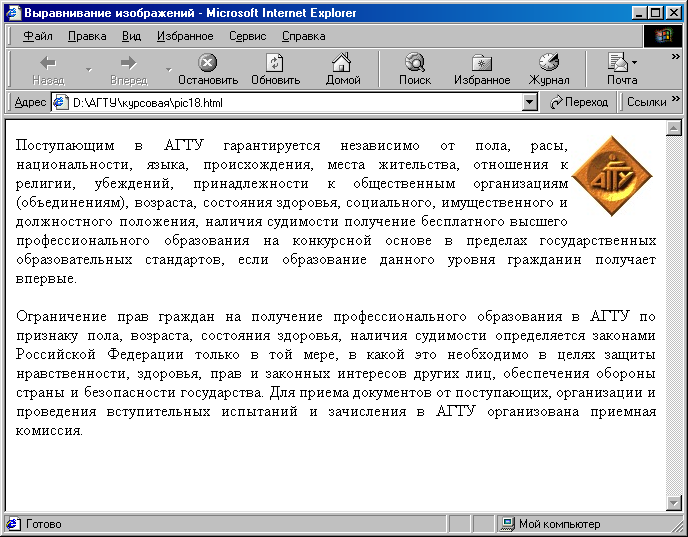Close the Internet Explorer window
This screenshot has width=688, height=537.
pyautogui.click(x=674, y=13)
